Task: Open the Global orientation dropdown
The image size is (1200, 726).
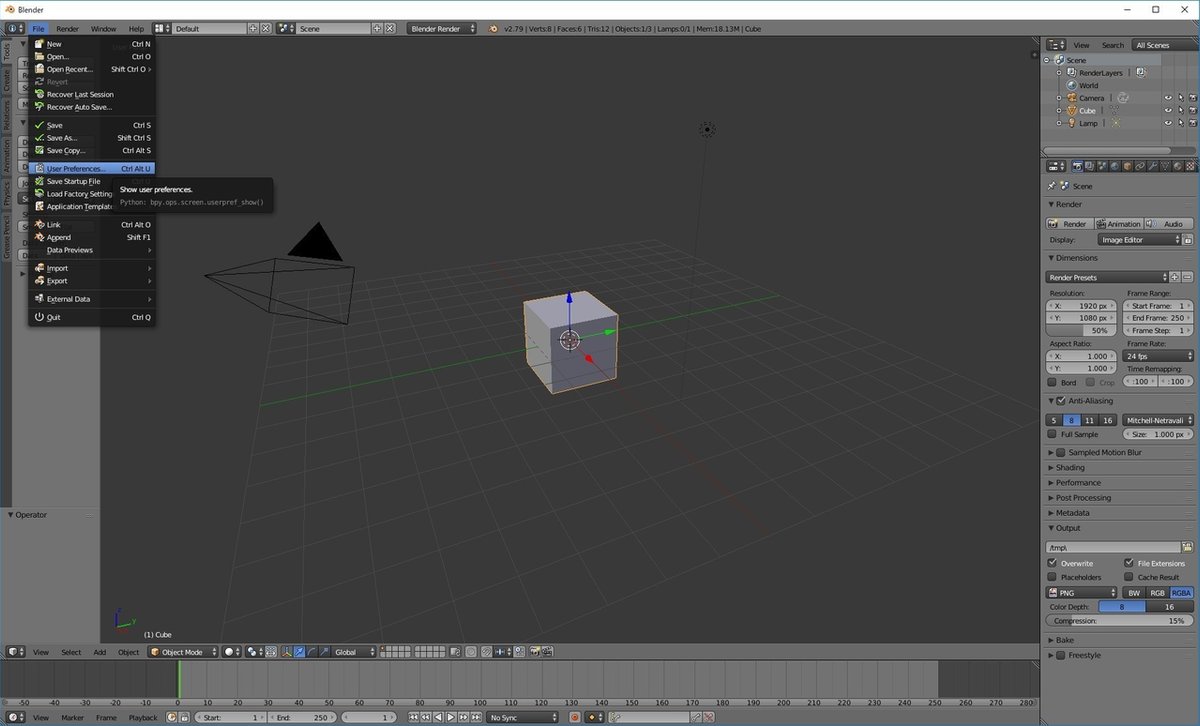Action: click(x=354, y=652)
